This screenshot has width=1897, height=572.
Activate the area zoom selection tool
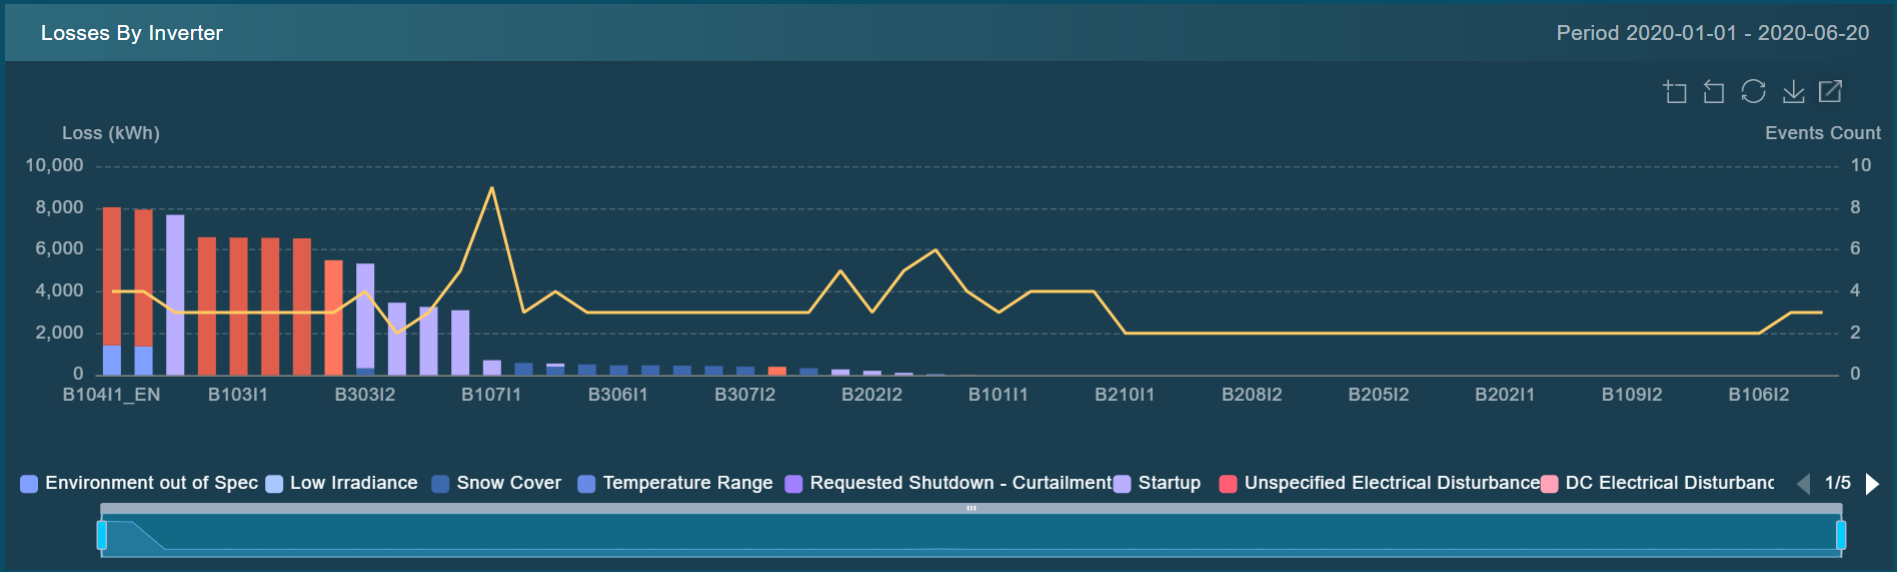pos(1675,92)
